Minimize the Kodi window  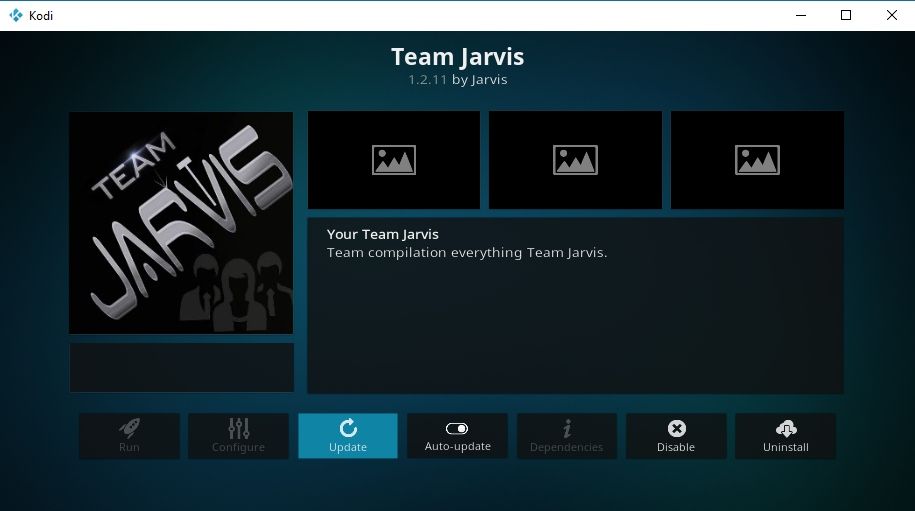(801, 15)
